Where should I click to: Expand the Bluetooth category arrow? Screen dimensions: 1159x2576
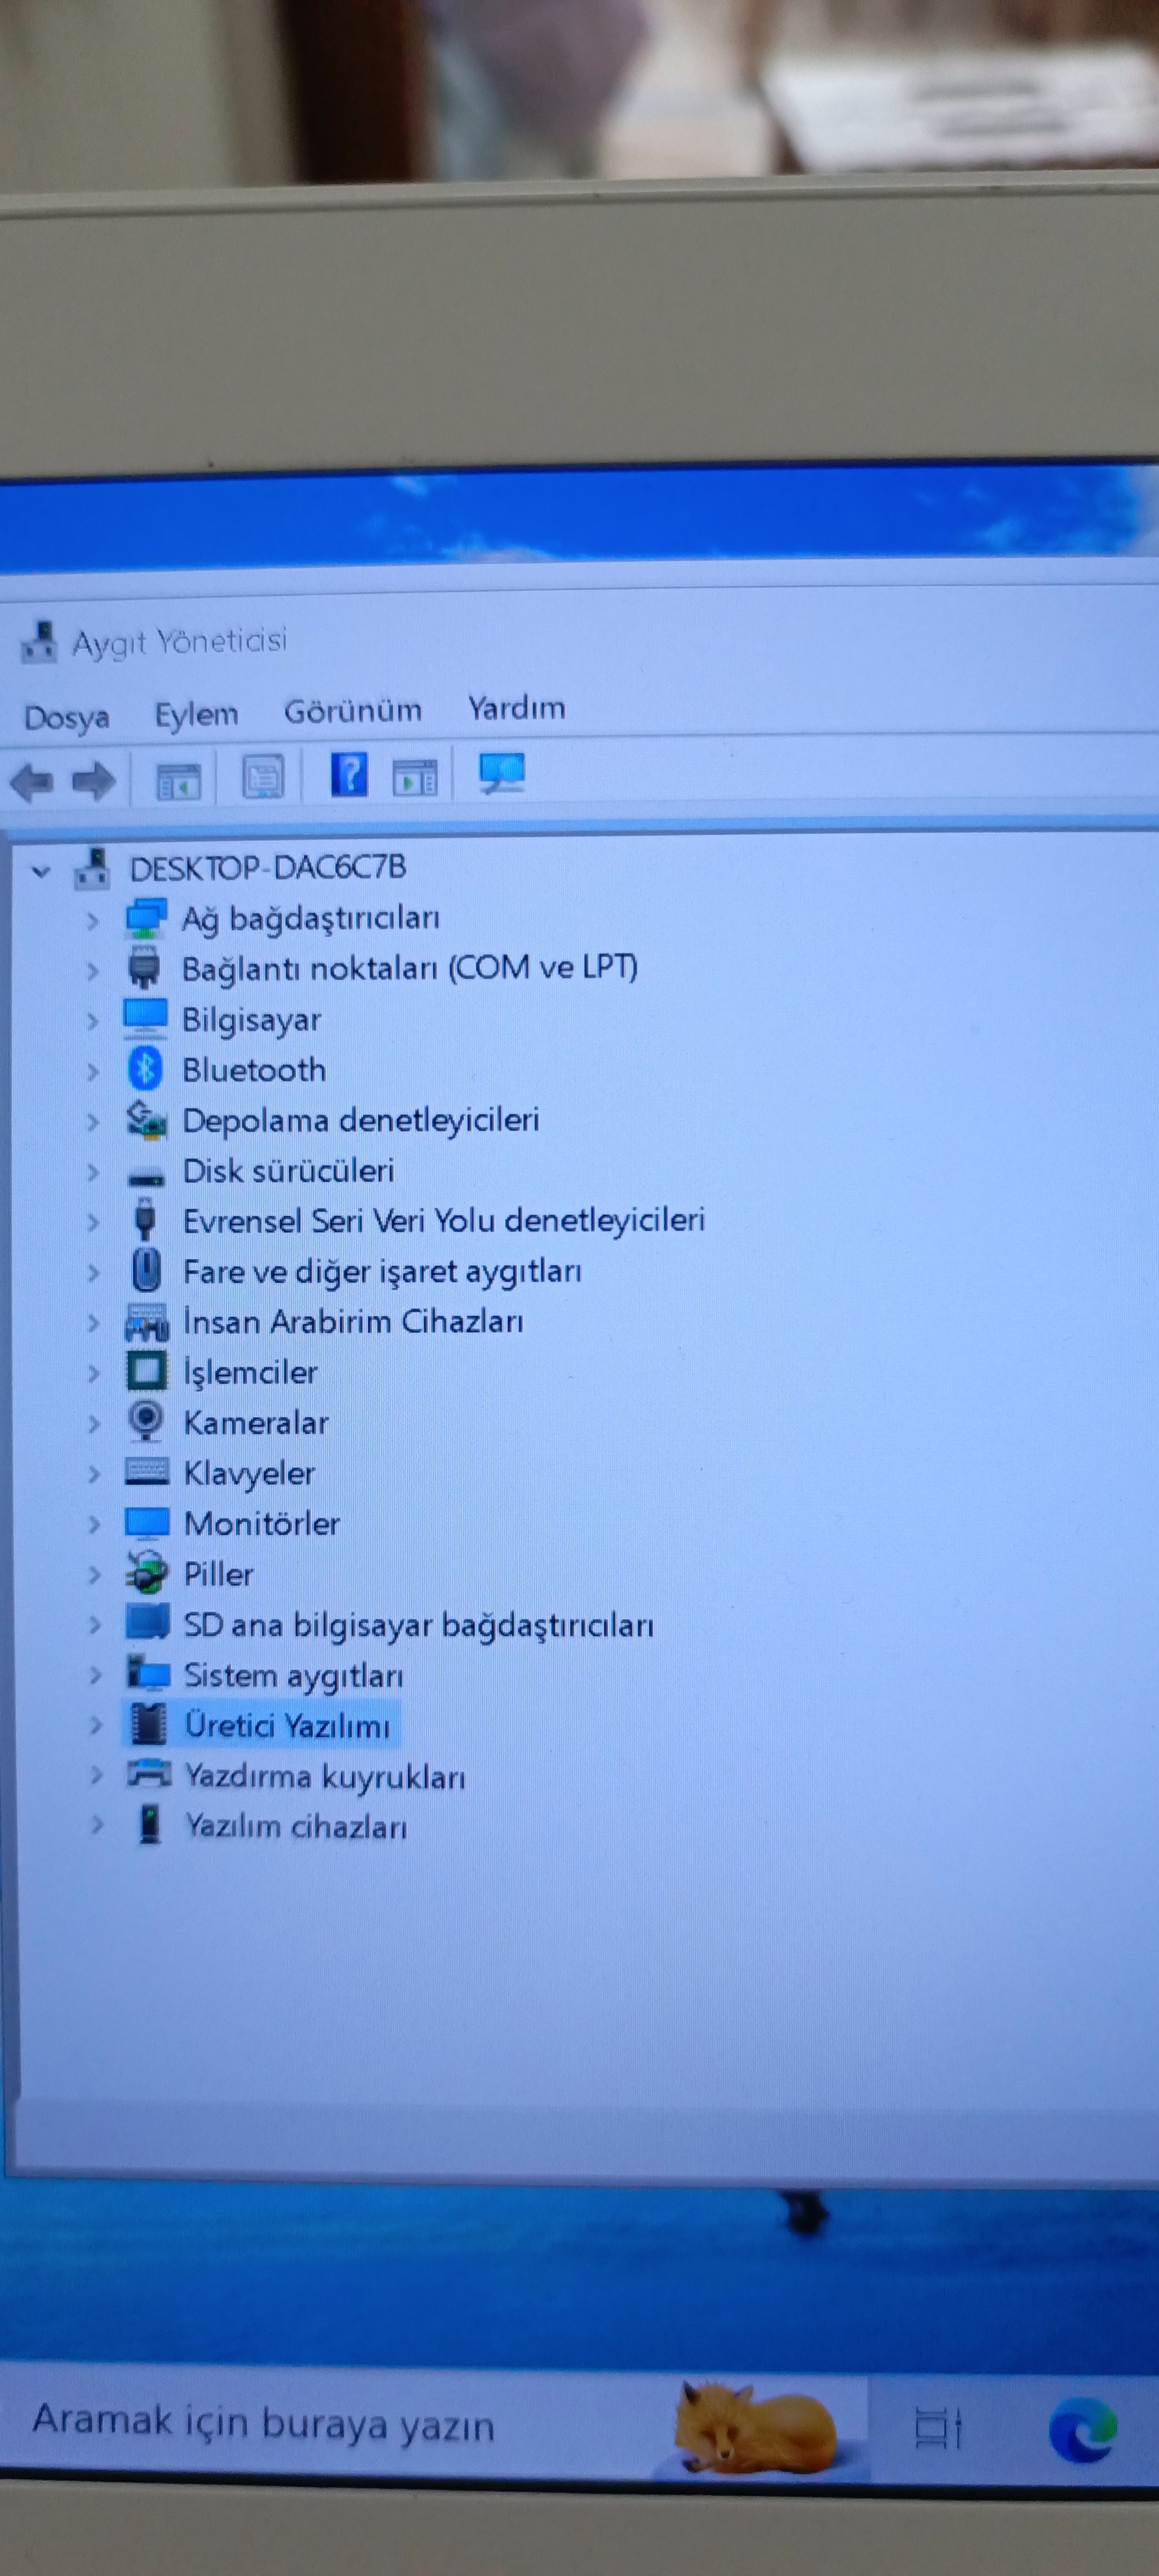(x=92, y=1071)
